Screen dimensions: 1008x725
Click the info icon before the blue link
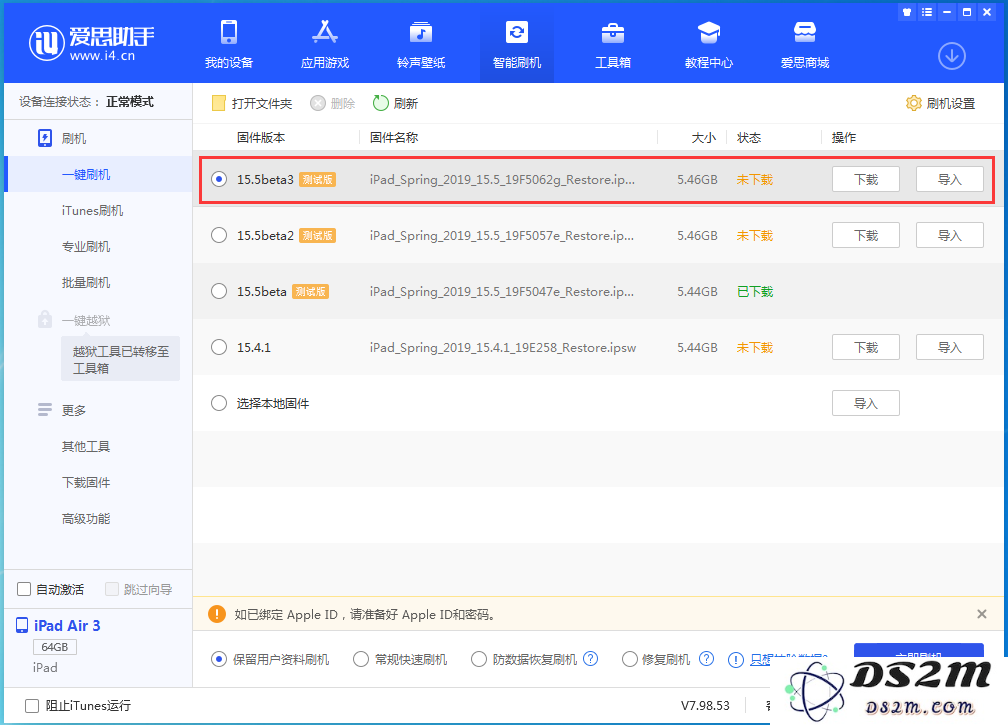coord(735,659)
